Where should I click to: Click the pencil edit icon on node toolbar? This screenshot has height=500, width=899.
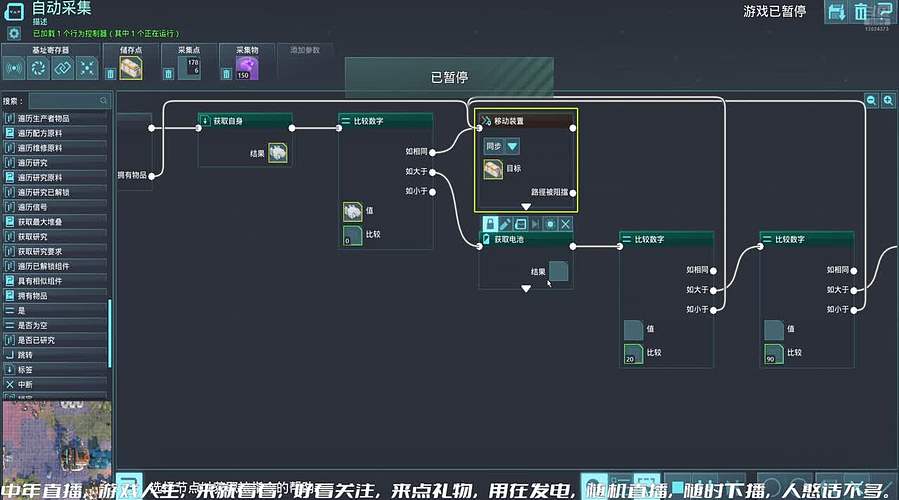coord(505,224)
